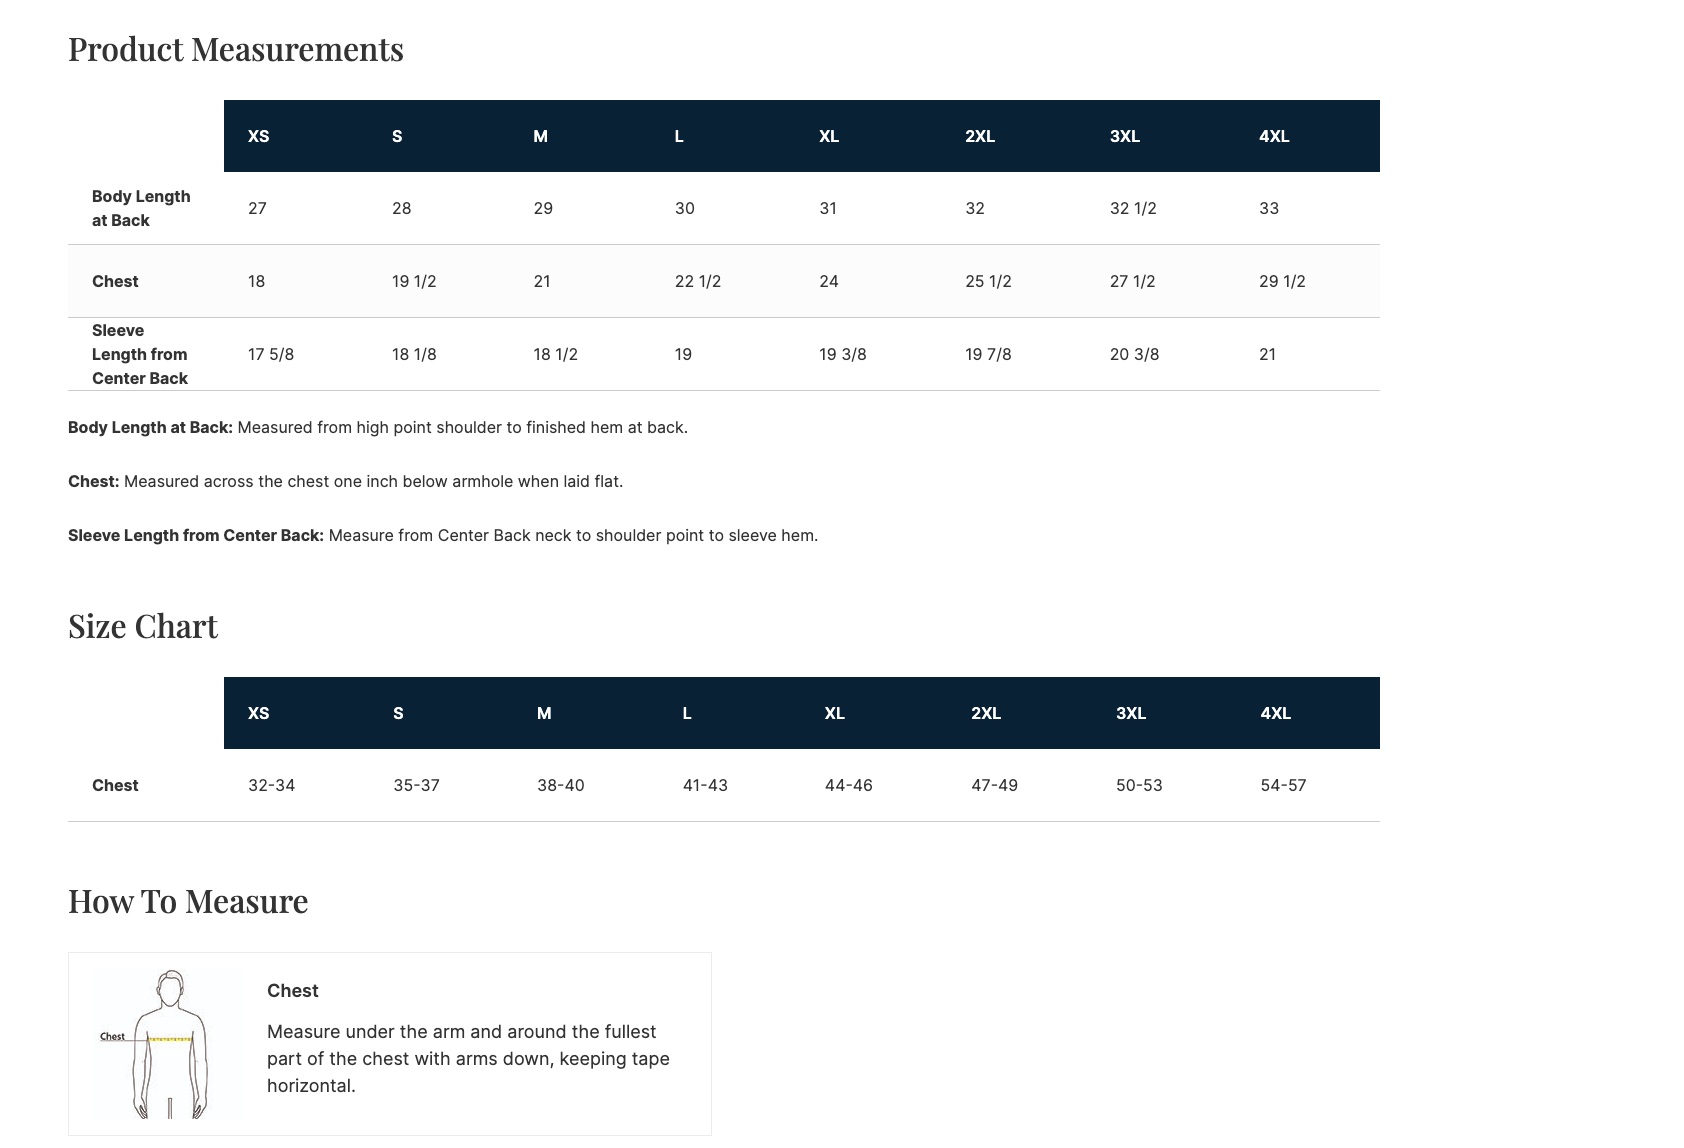Click M header in the Size Chart table
1684x1148 pixels.
(544, 713)
